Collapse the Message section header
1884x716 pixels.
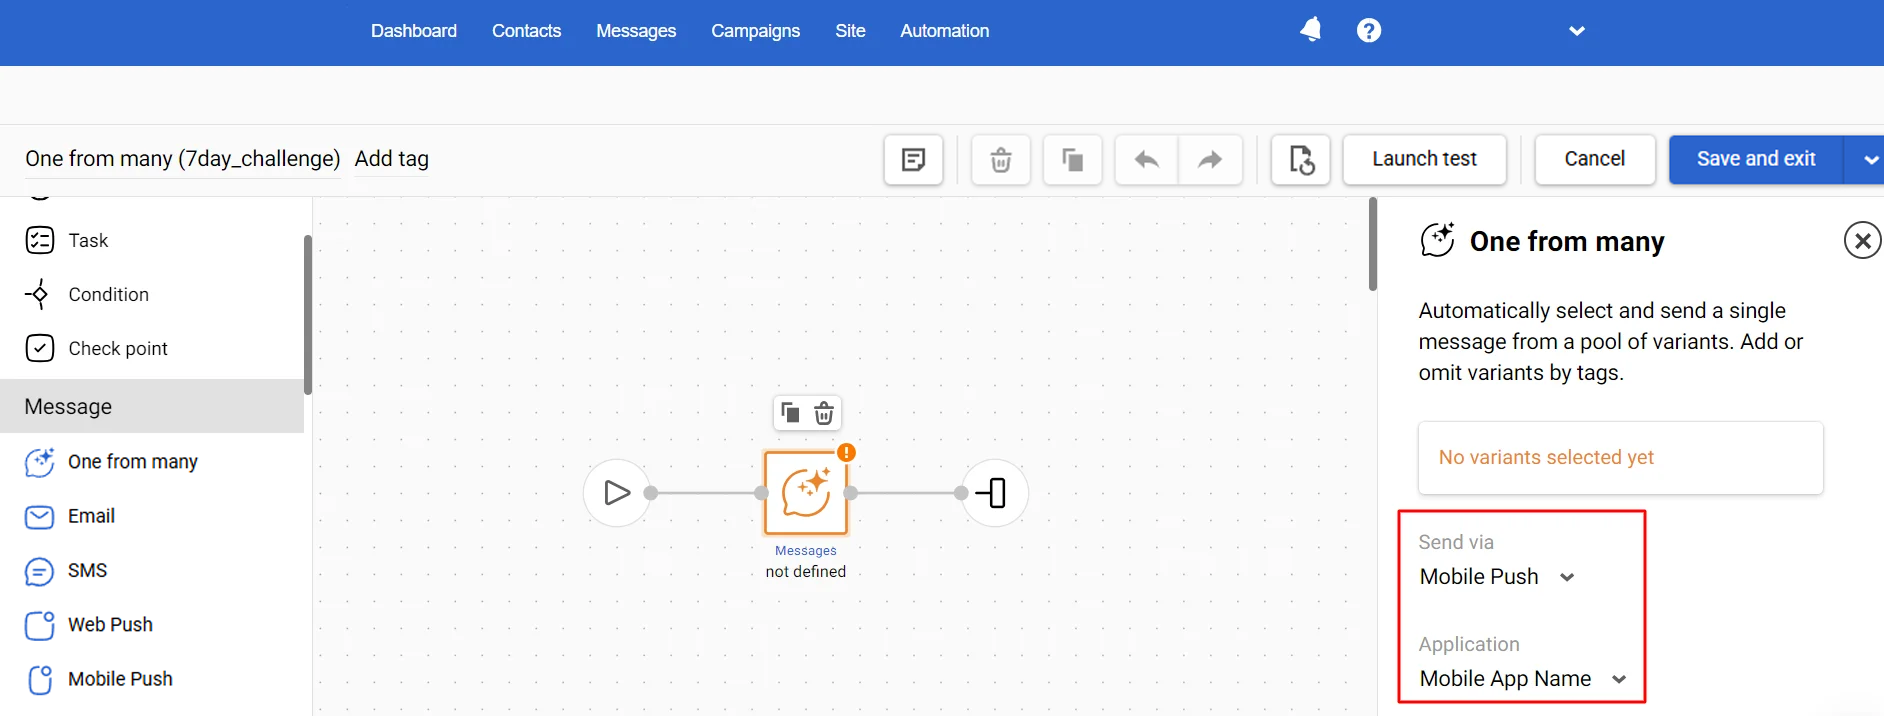click(152, 406)
